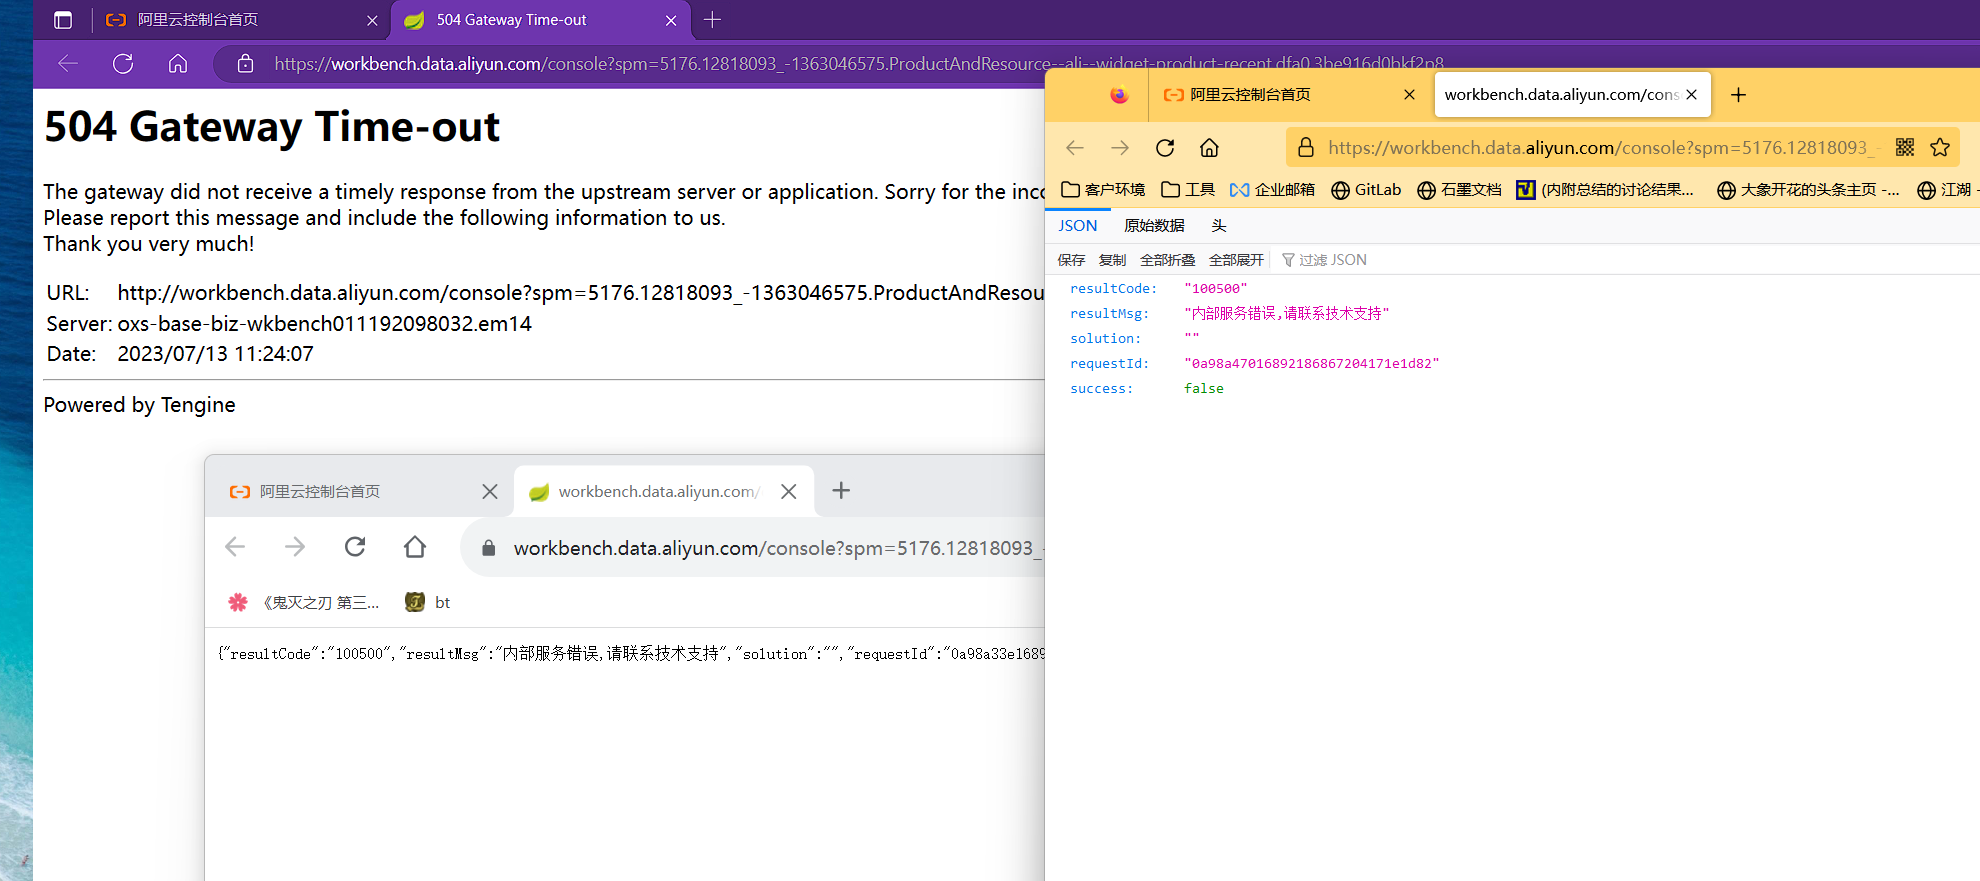Open the 大象开花的头条主页 bookmark

tap(1808, 190)
